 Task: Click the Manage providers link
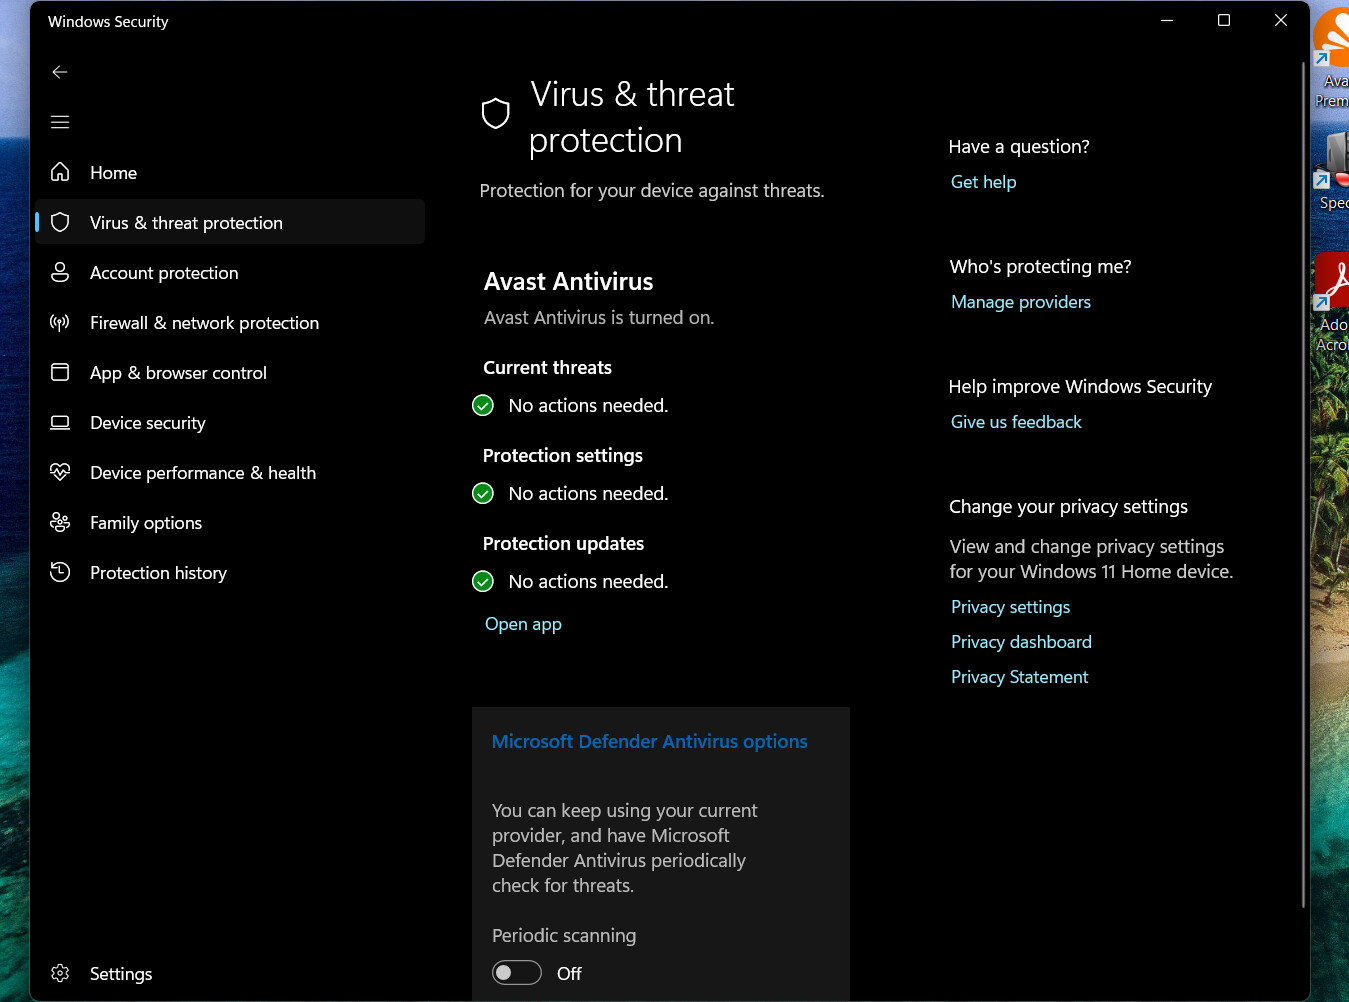pyautogui.click(x=1021, y=302)
